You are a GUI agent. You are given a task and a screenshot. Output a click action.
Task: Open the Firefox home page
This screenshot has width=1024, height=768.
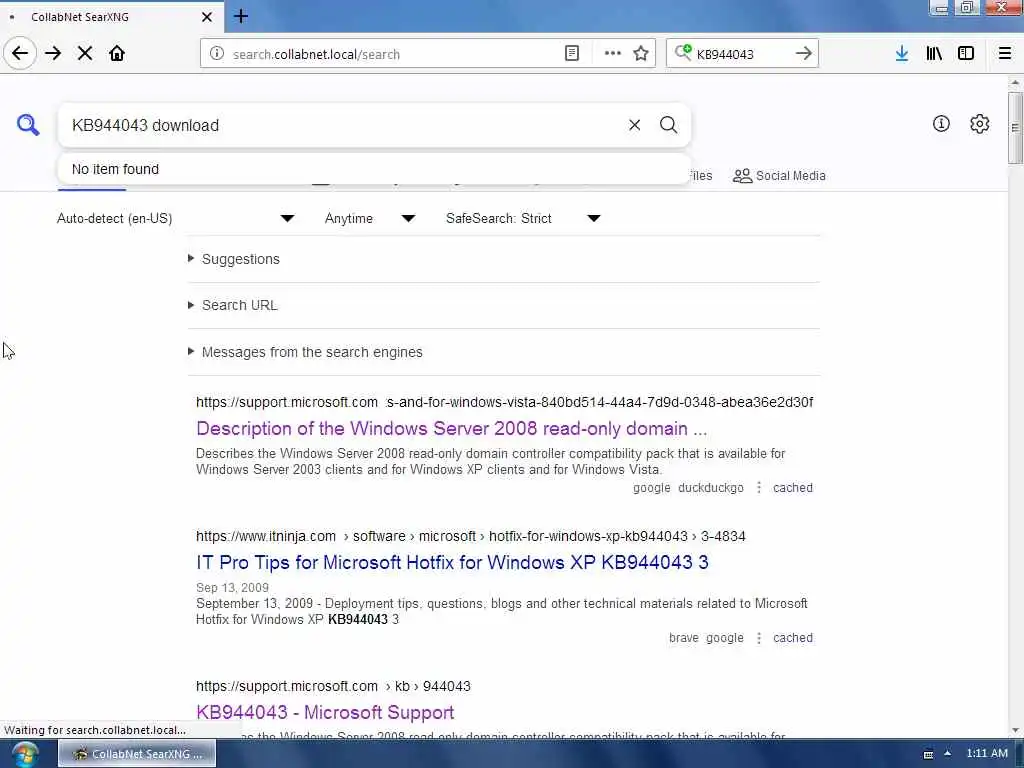pyautogui.click(x=117, y=53)
